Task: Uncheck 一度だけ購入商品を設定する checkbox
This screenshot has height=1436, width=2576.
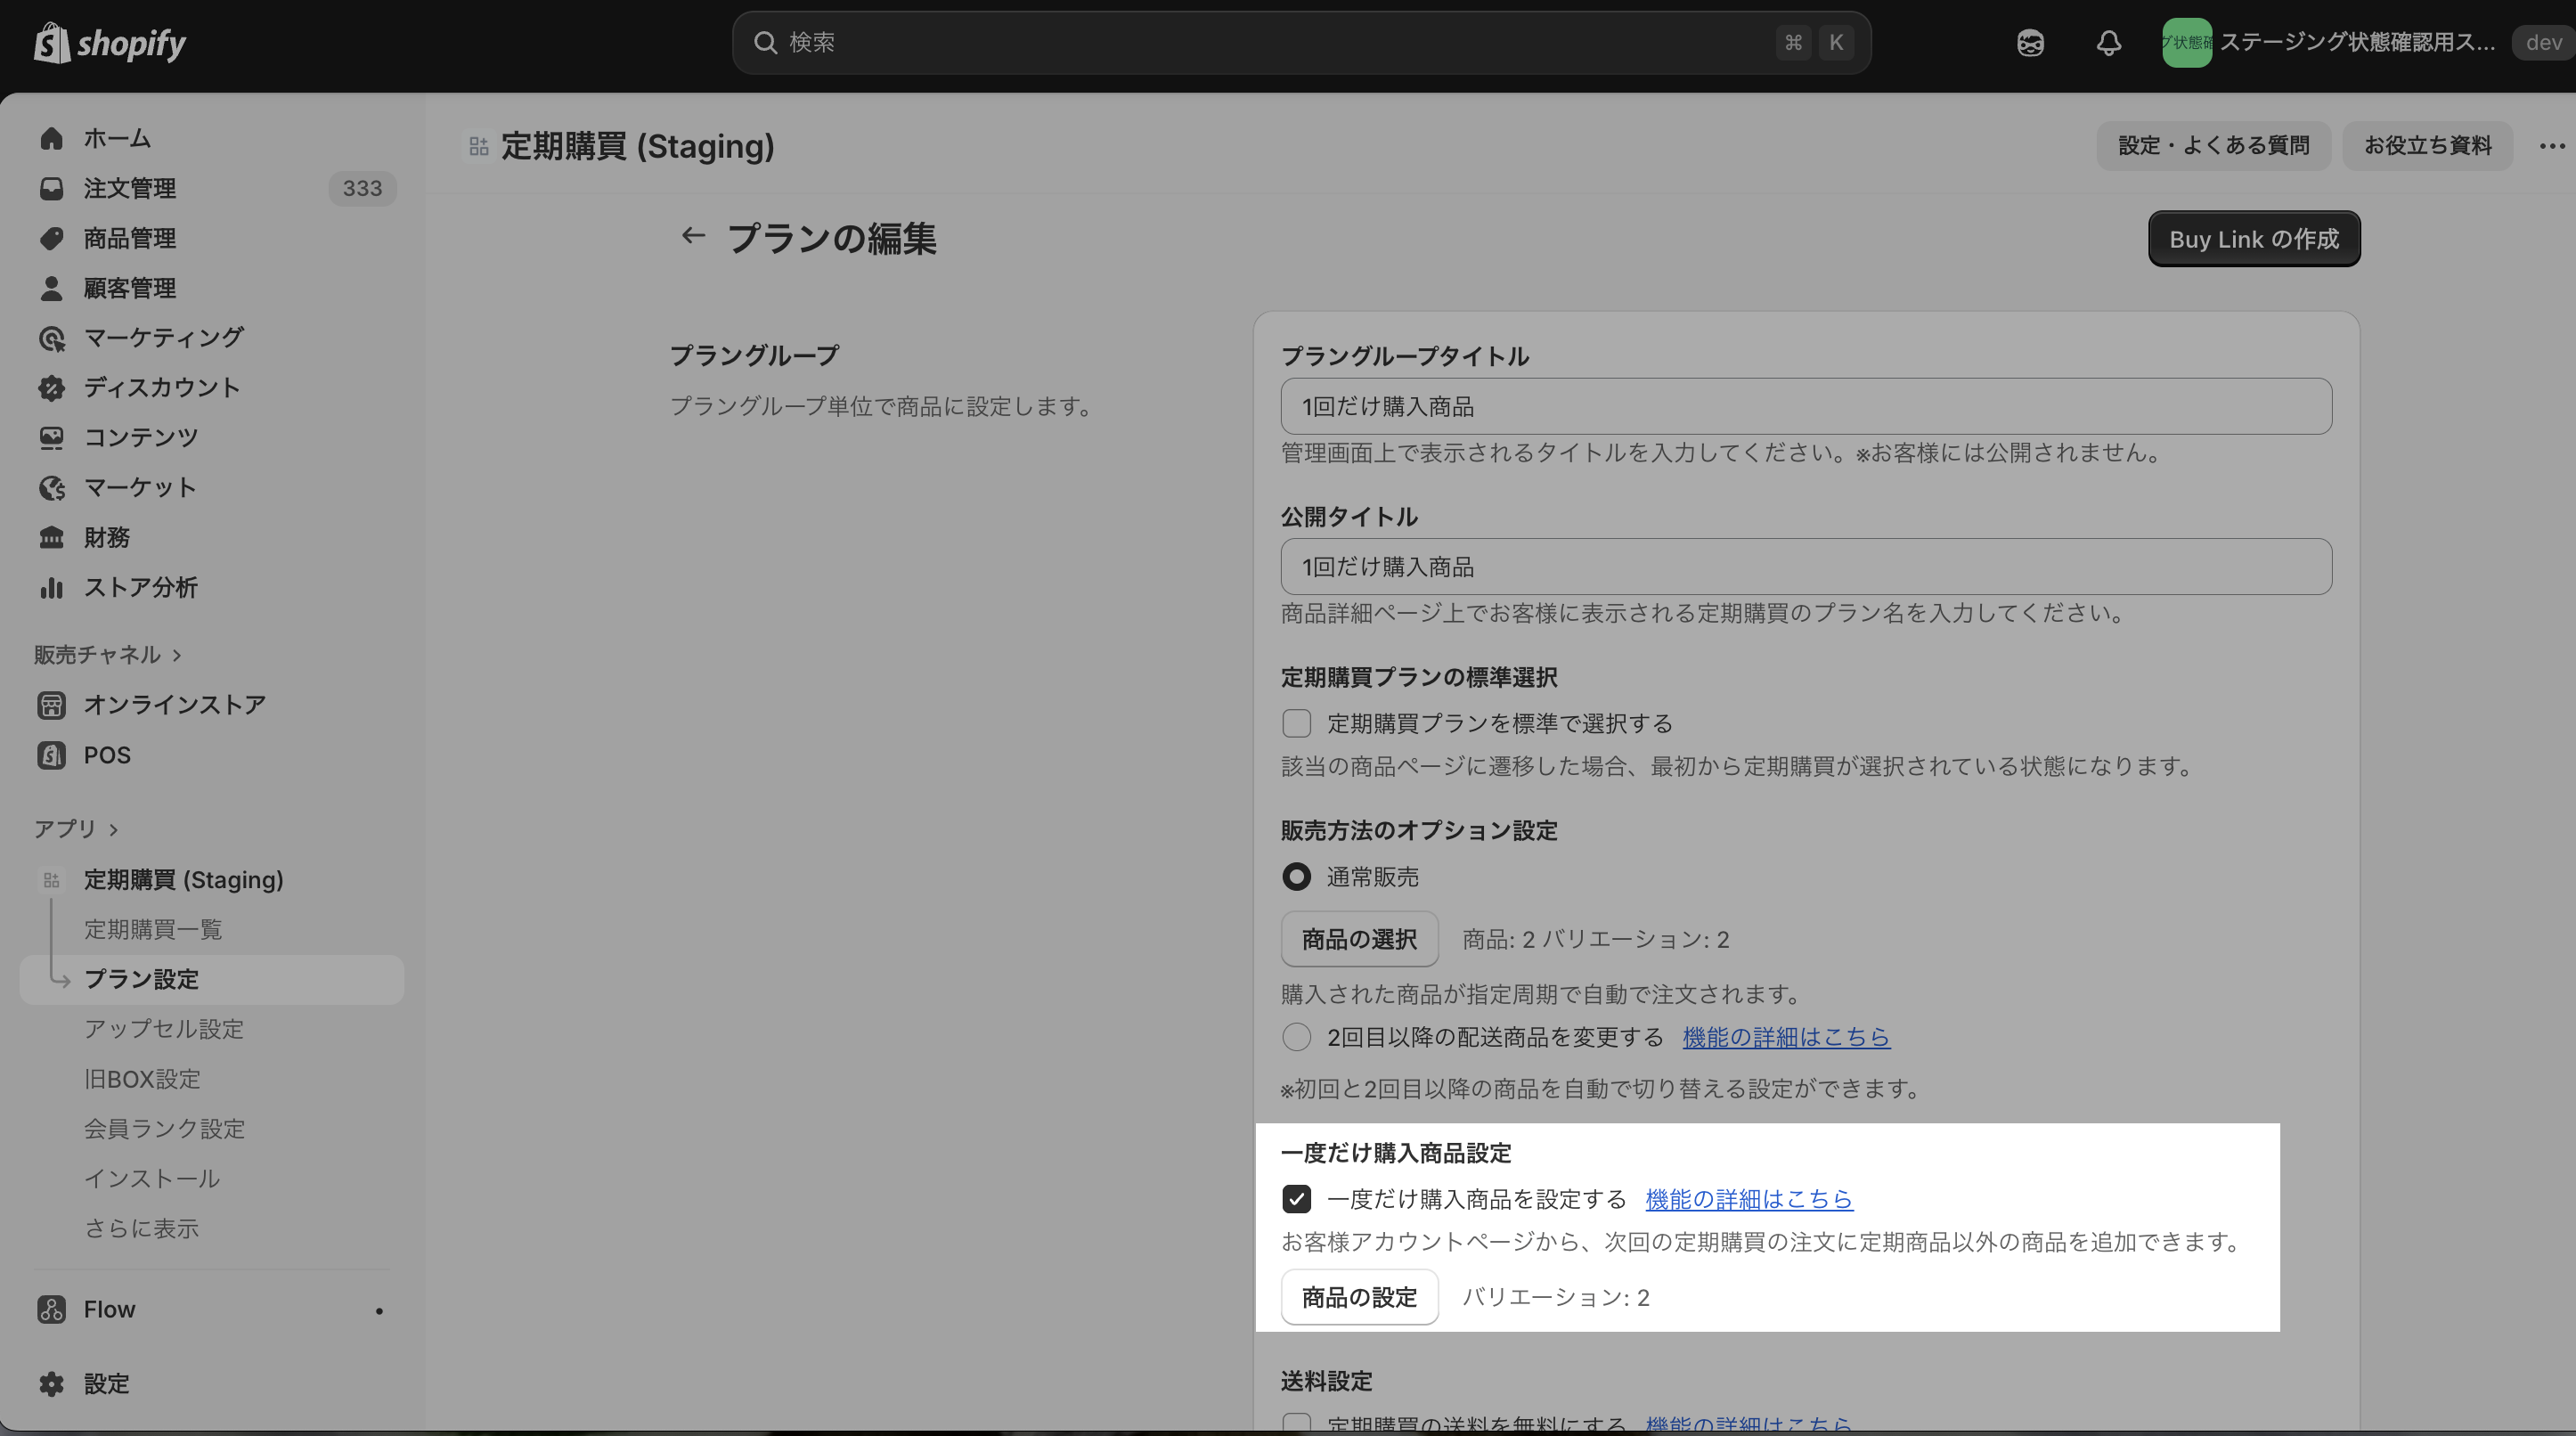Action: pos(1296,1198)
